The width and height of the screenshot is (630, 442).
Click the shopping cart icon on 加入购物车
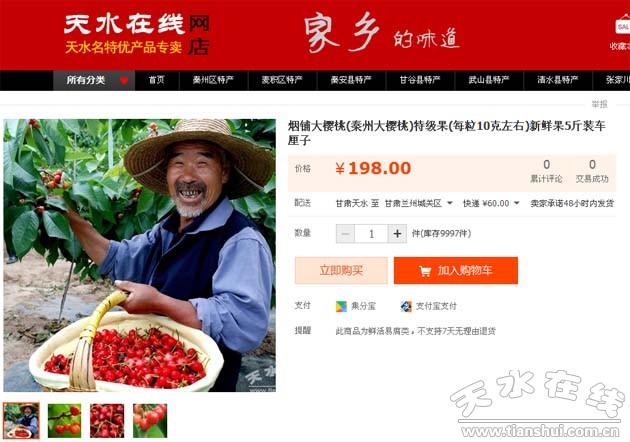coord(425,271)
